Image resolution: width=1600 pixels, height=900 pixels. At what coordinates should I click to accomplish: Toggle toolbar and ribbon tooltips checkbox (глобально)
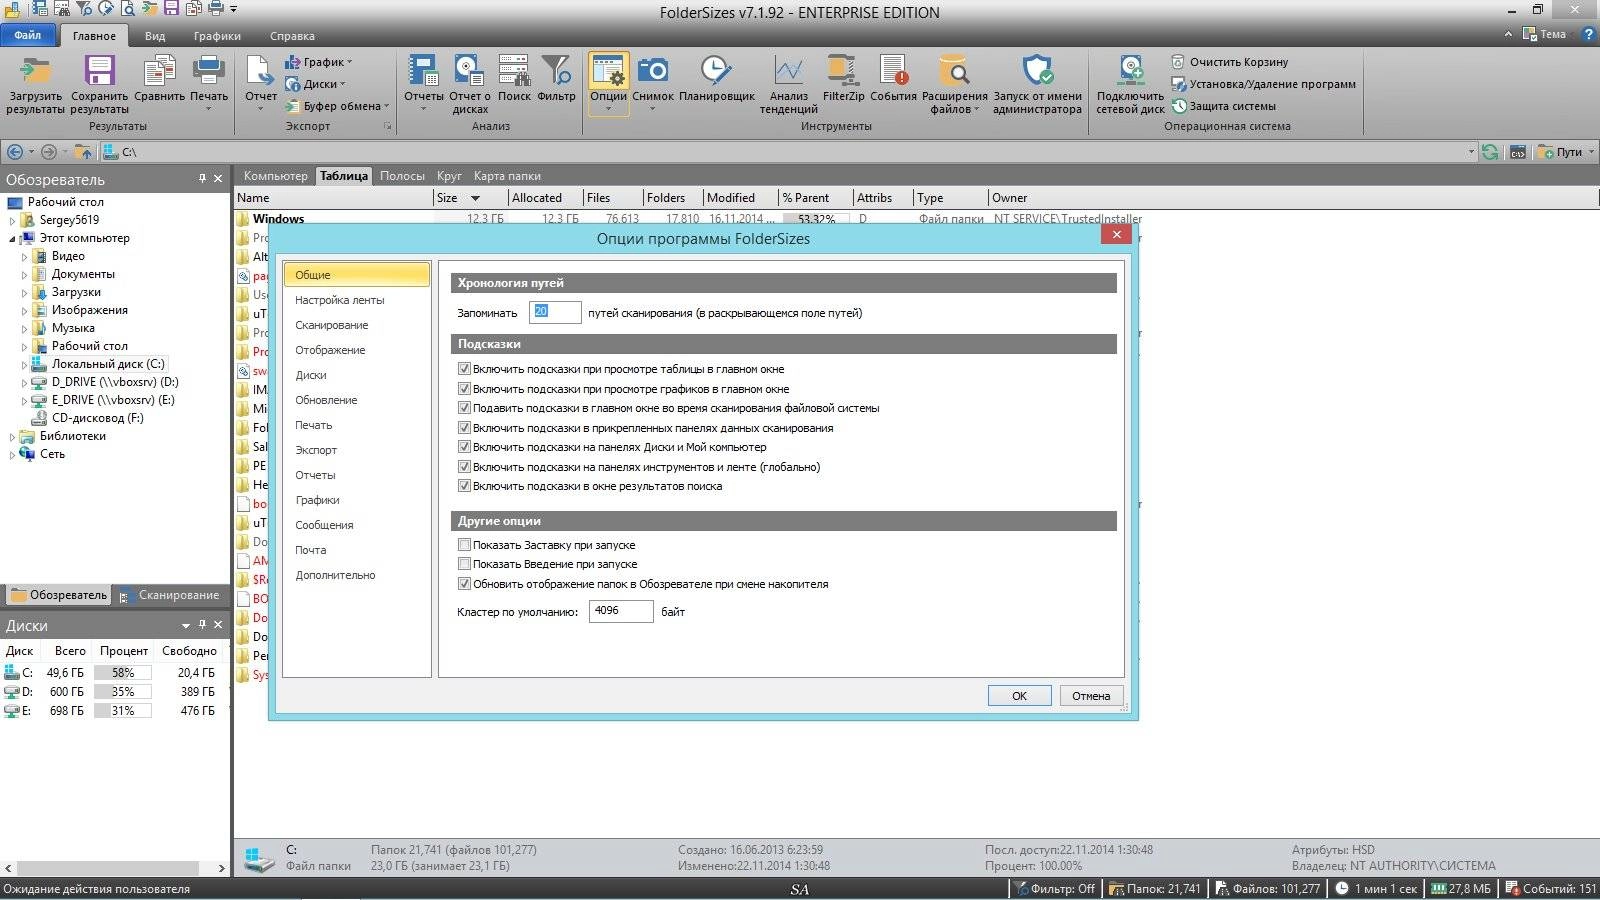(464, 467)
